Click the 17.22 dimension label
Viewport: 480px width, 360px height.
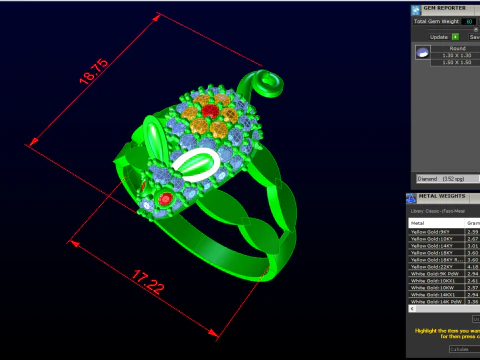click(x=148, y=282)
